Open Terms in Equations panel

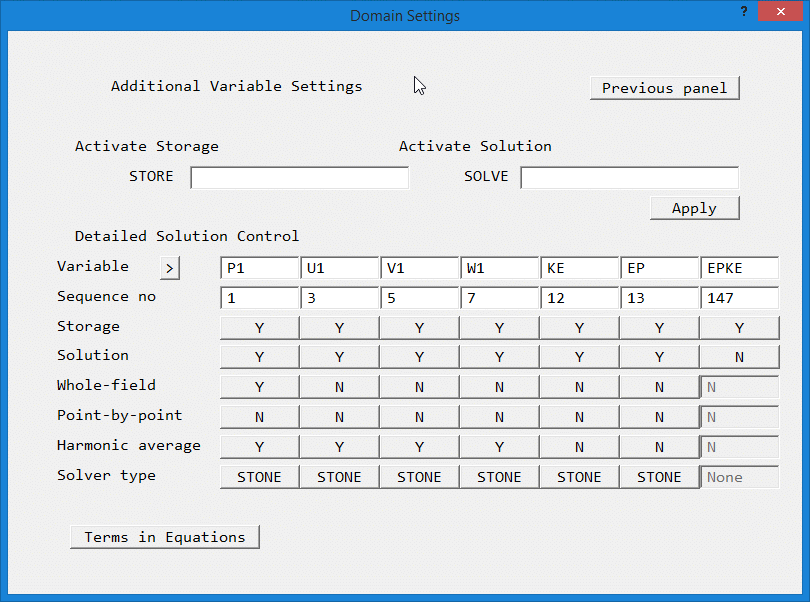coord(165,537)
